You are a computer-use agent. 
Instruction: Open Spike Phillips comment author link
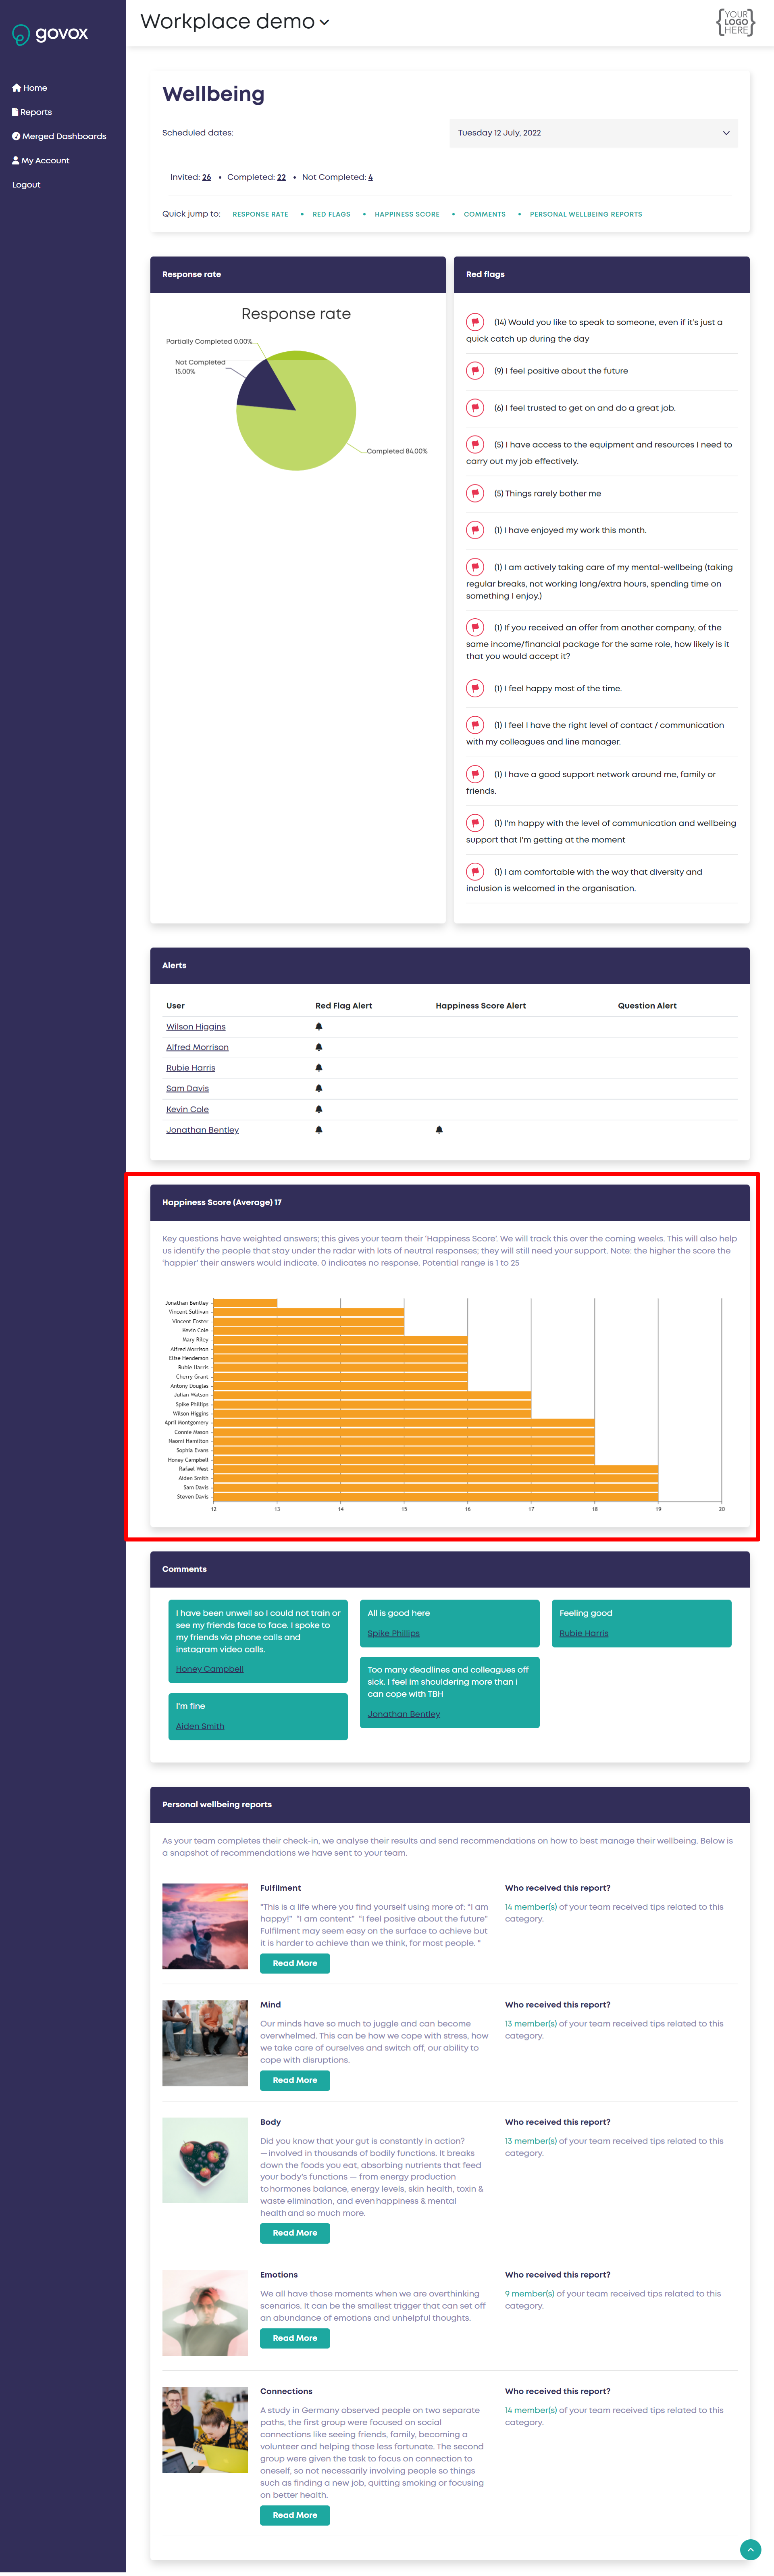click(x=393, y=1633)
